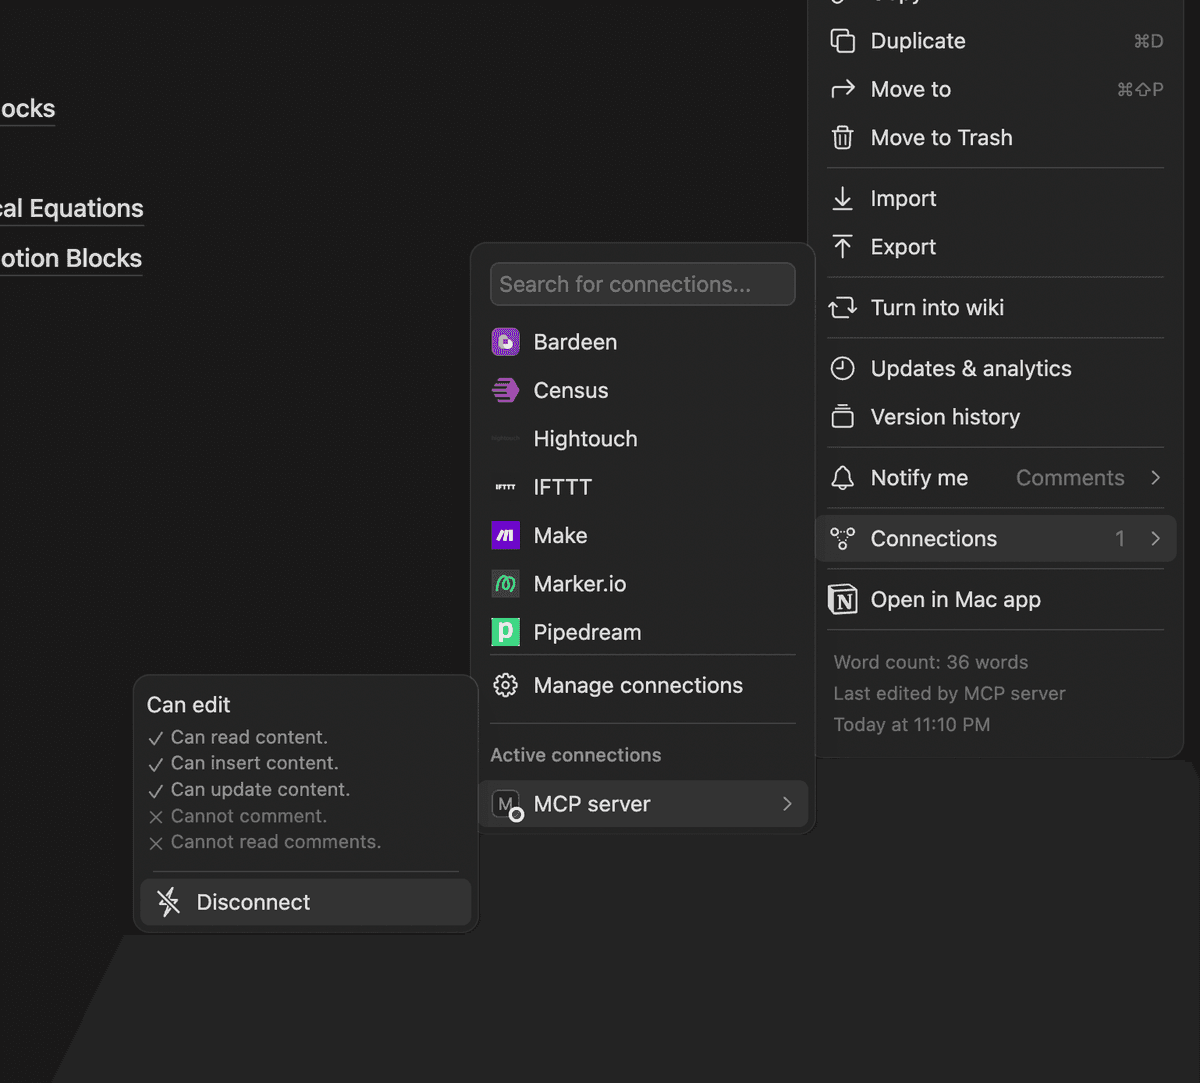Click 'Word count: 36 words' text
The height and width of the screenshot is (1083, 1200).
931,662
